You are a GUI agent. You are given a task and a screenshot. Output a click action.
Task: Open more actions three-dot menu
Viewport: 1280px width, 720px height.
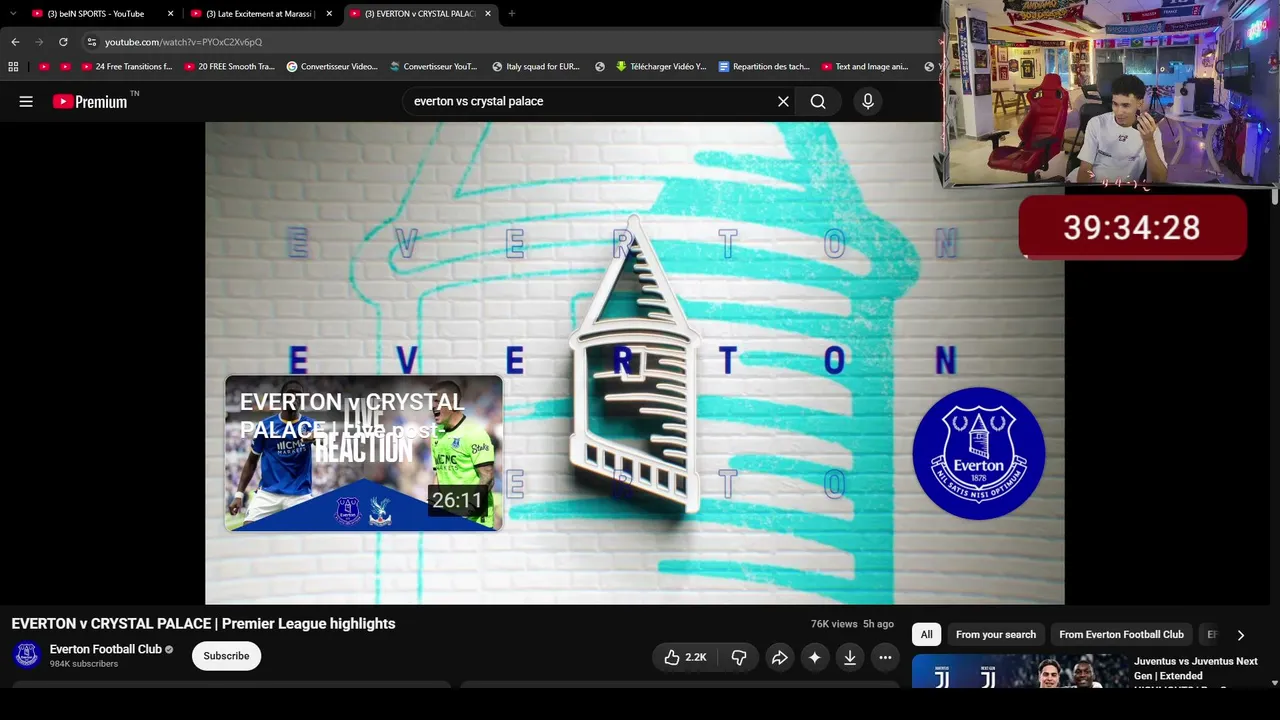coord(885,657)
